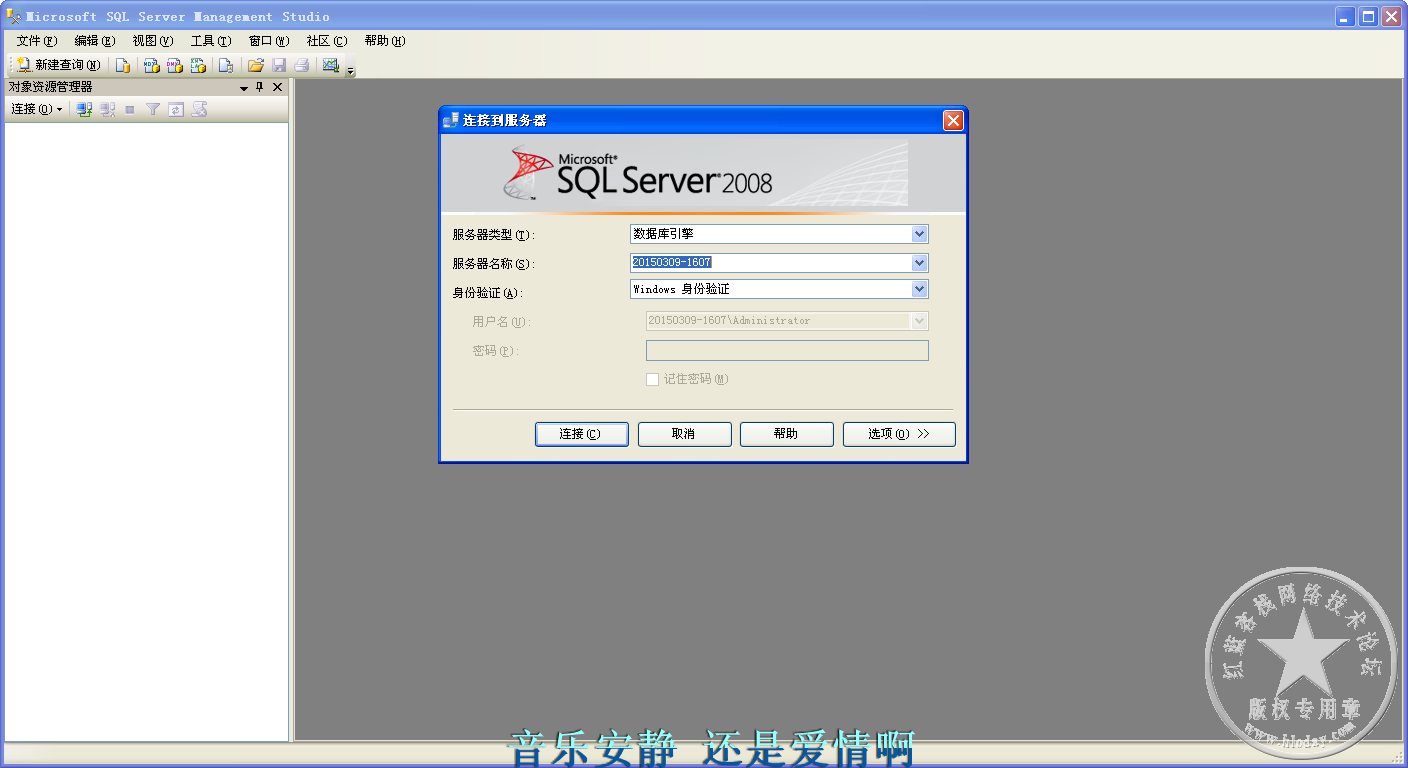1408x768 pixels.
Task: Open the 社区(C) menu
Action: [x=327, y=41]
